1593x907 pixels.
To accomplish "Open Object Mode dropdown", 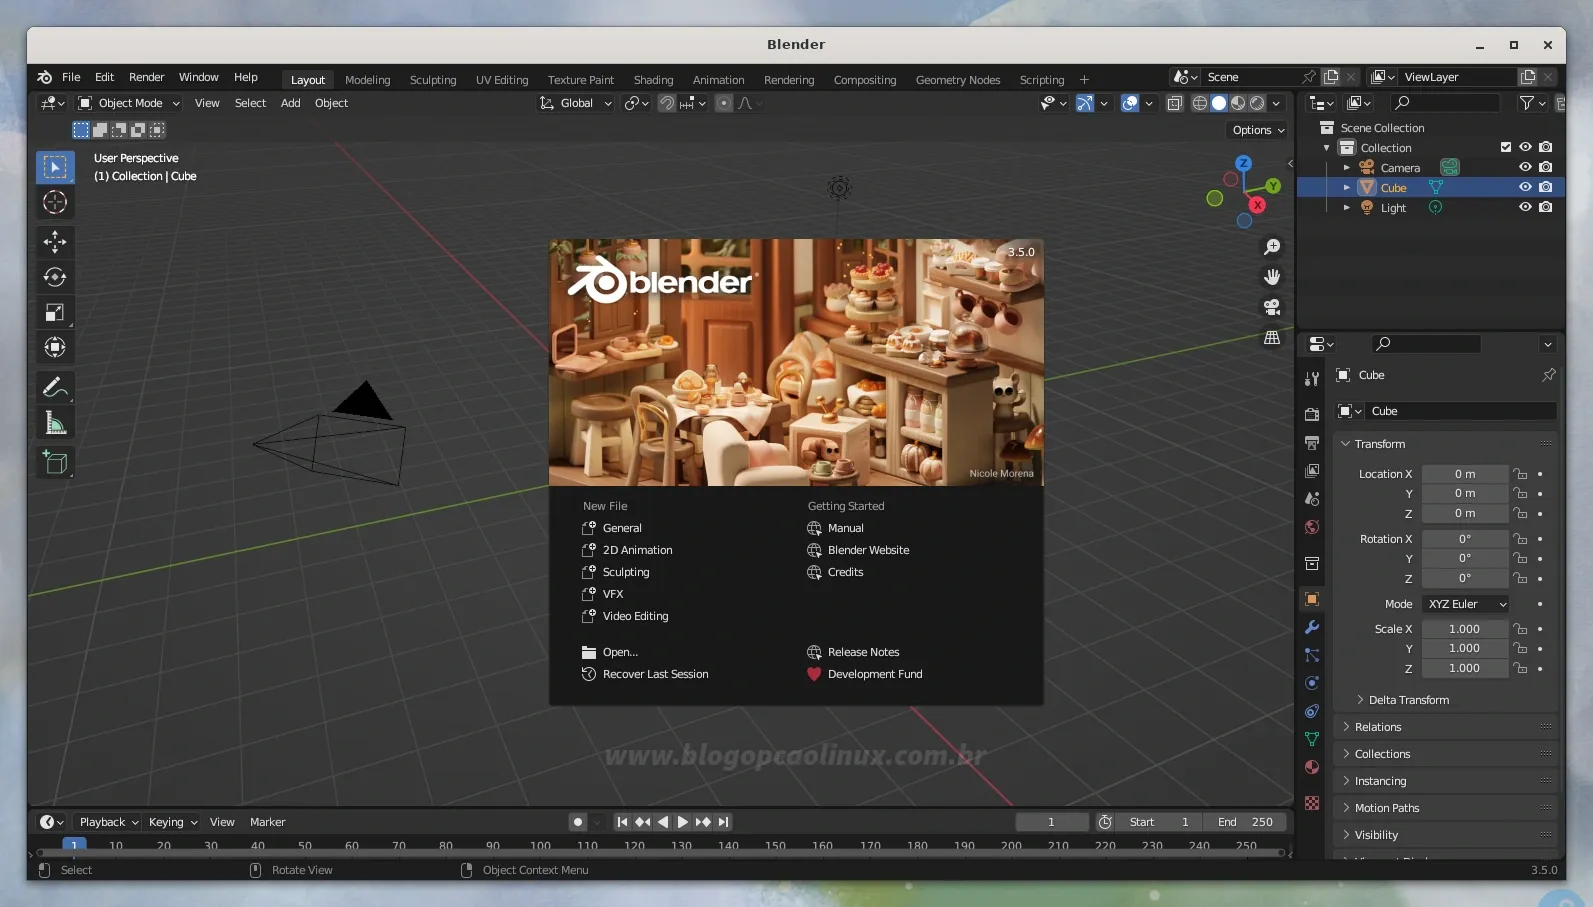I will (129, 103).
